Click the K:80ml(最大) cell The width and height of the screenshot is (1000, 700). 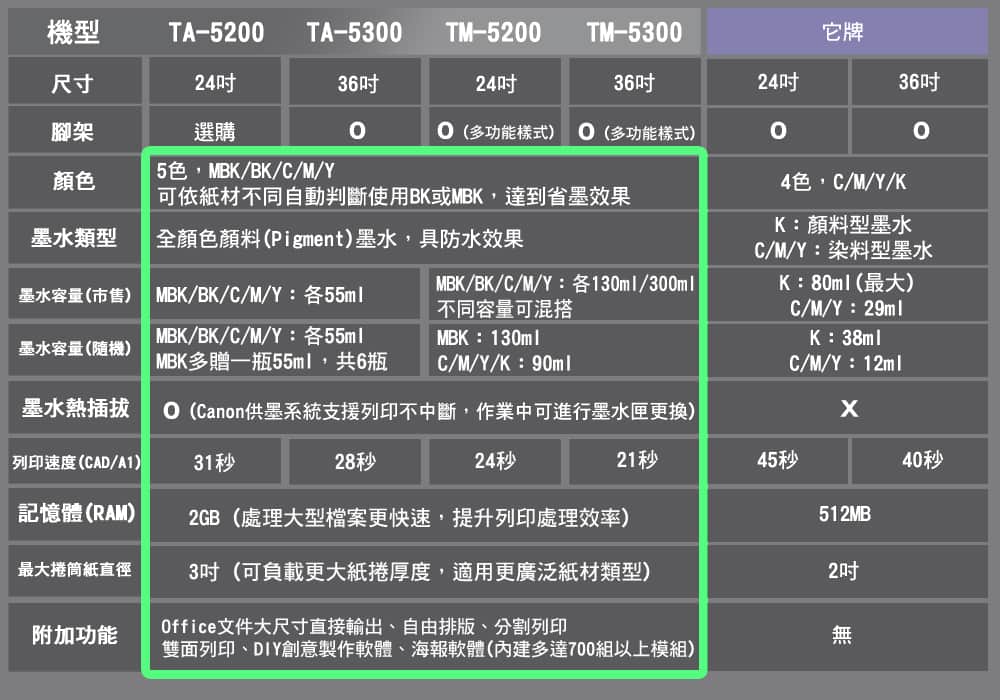847,295
